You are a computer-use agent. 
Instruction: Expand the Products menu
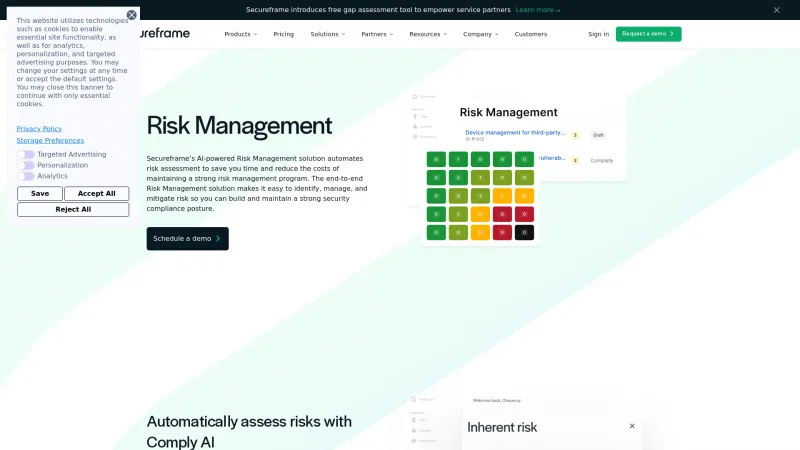pyautogui.click(x=241, y=34)
